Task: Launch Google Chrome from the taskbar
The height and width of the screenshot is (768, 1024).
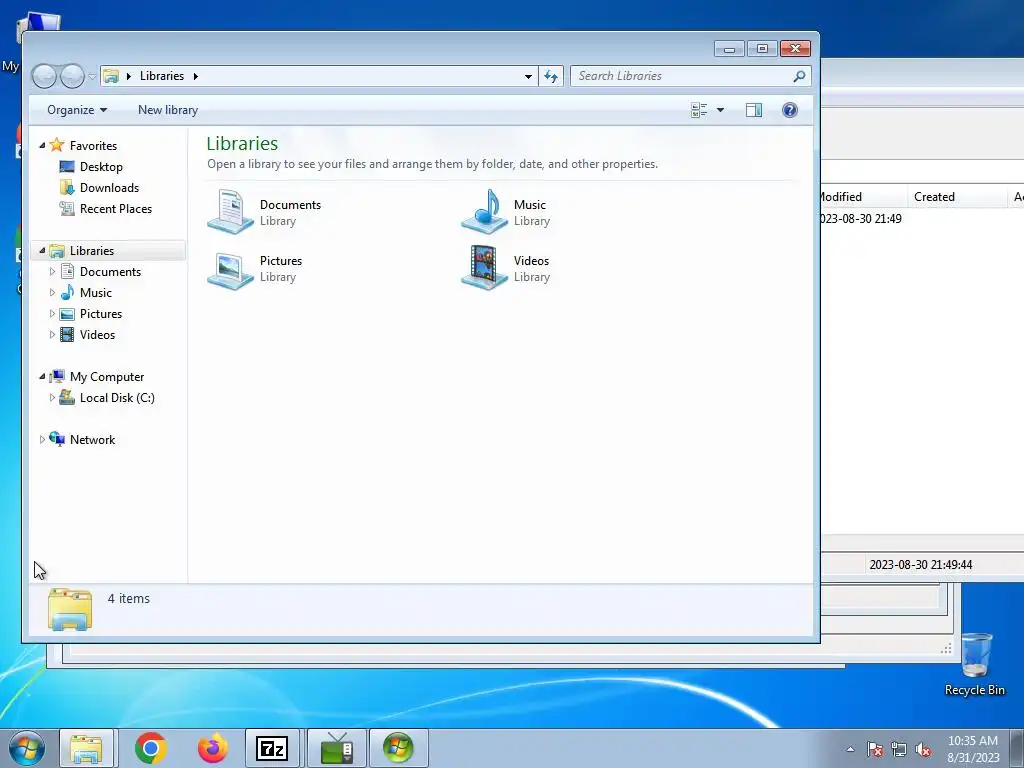Action: pos(151,748)
